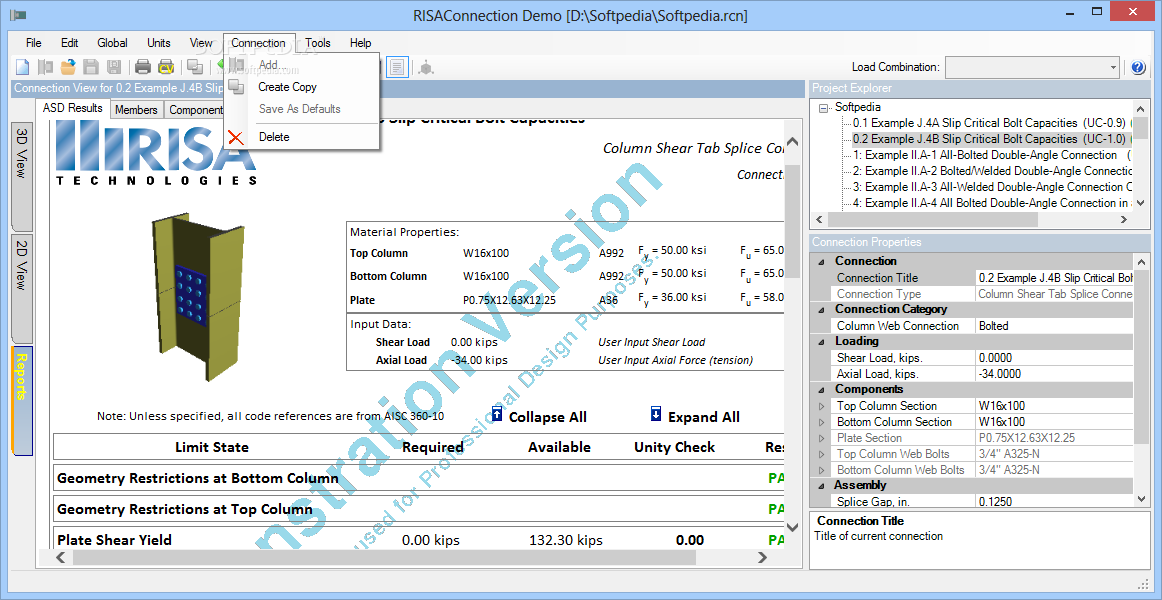Click the Collapse All link
The height and width of the screenshot is (600, 1162).
click(548, 417)
